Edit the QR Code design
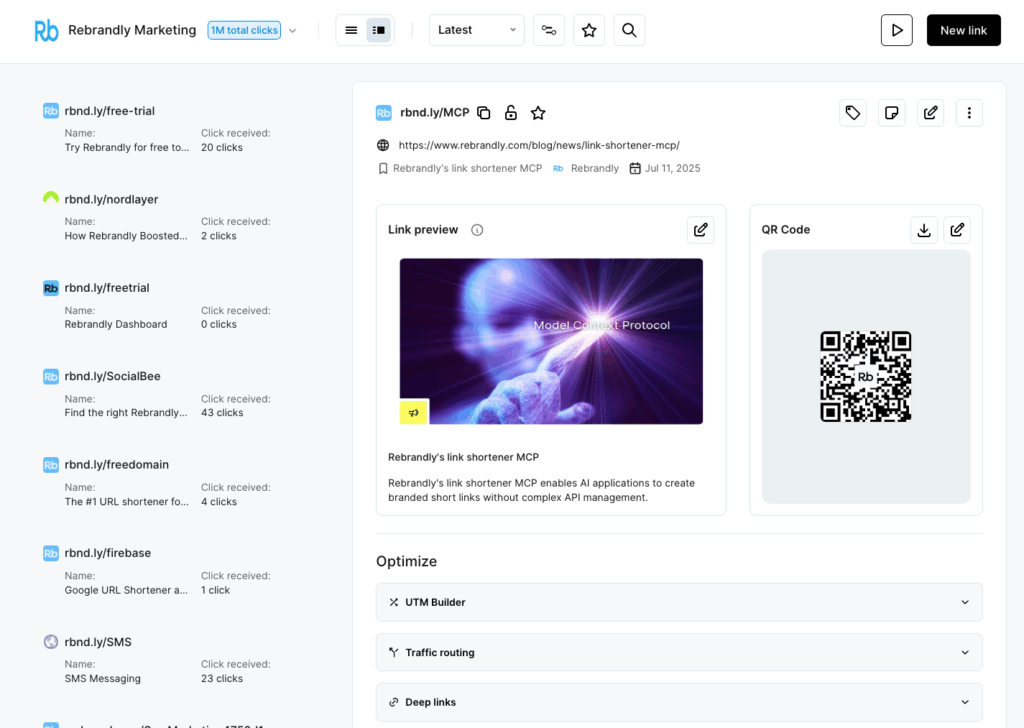Viewport: 1024px width, 728px height. coord(957,230)
